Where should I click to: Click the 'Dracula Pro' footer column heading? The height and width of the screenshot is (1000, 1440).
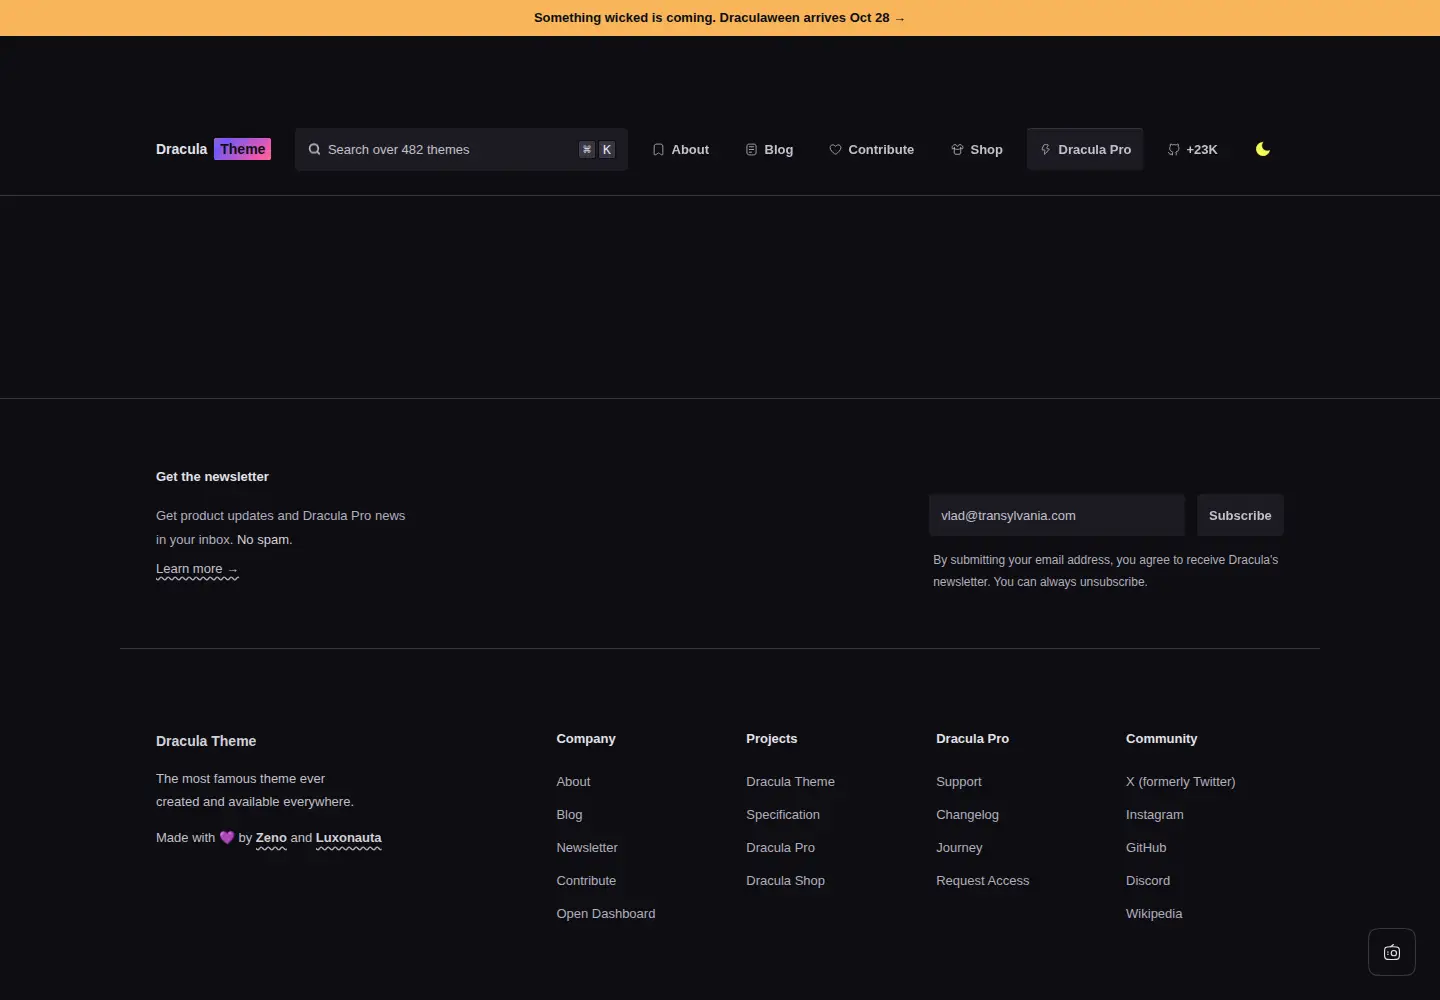[972, 739]
